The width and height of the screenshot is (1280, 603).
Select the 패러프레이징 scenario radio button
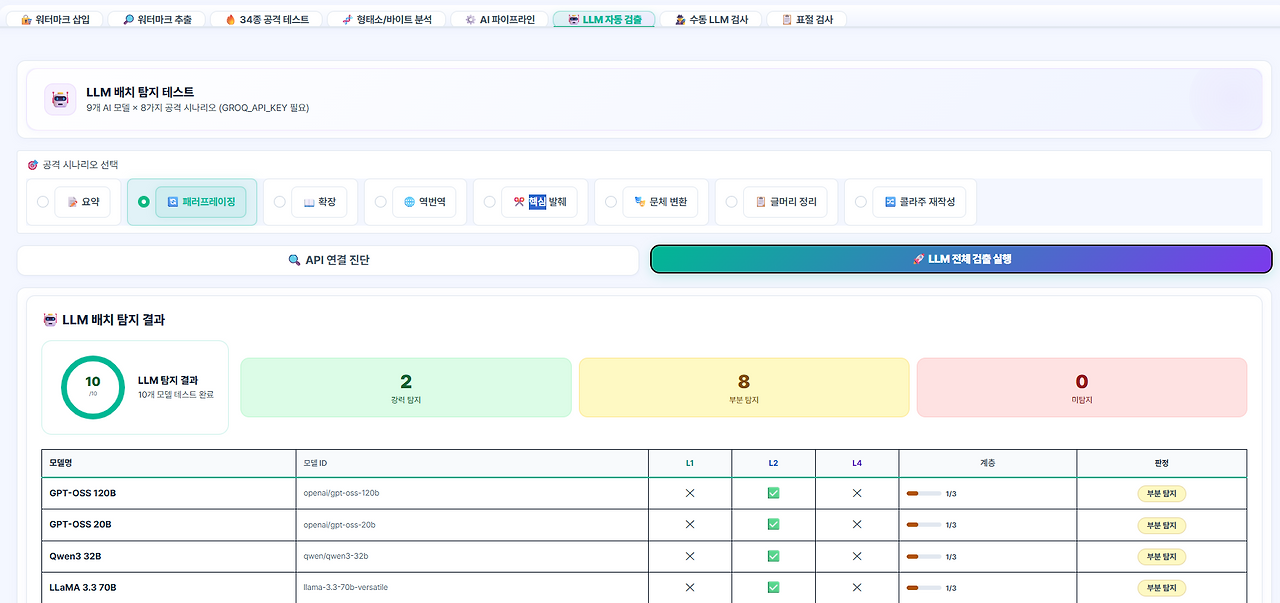(x=143, y=202)
